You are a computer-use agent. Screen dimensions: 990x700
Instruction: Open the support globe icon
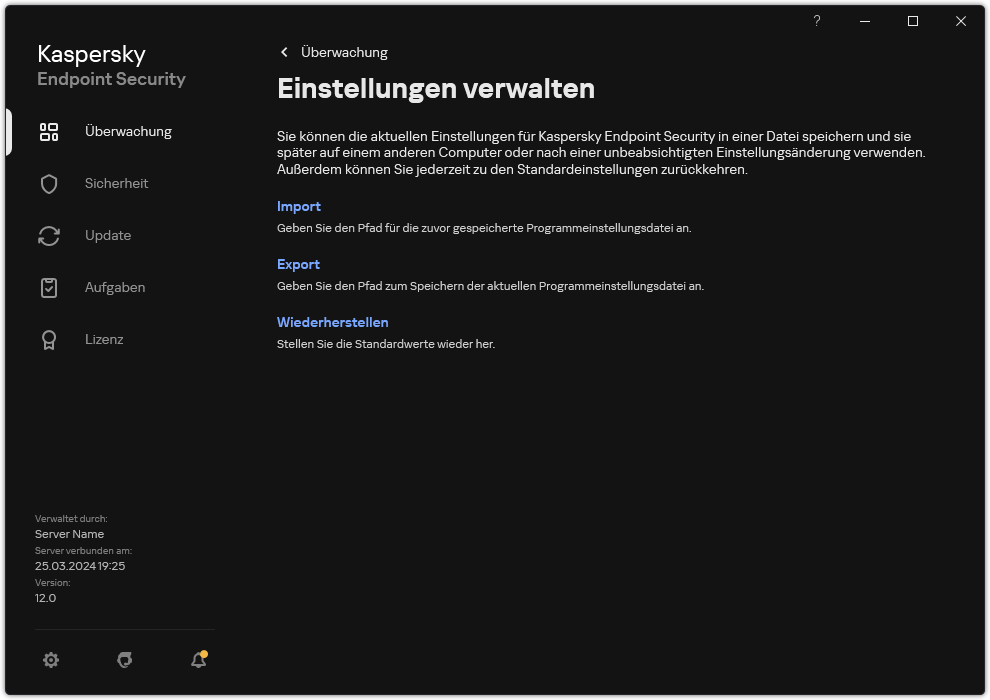(x=124, y=660)
